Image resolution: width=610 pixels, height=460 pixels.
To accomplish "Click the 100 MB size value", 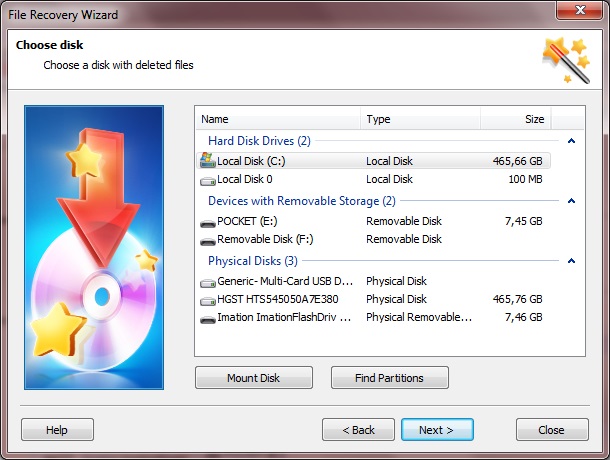I will 526,179.
